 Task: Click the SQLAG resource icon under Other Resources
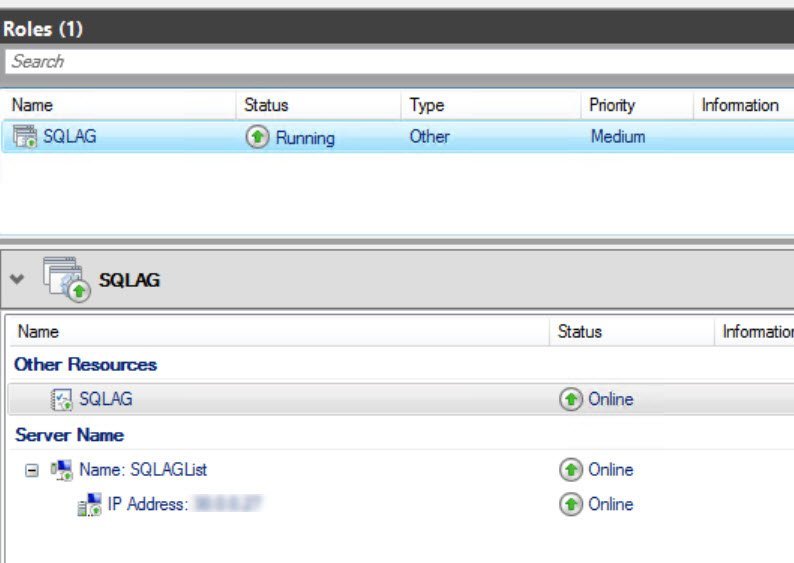pyautogui.click(x=62, y=399)
